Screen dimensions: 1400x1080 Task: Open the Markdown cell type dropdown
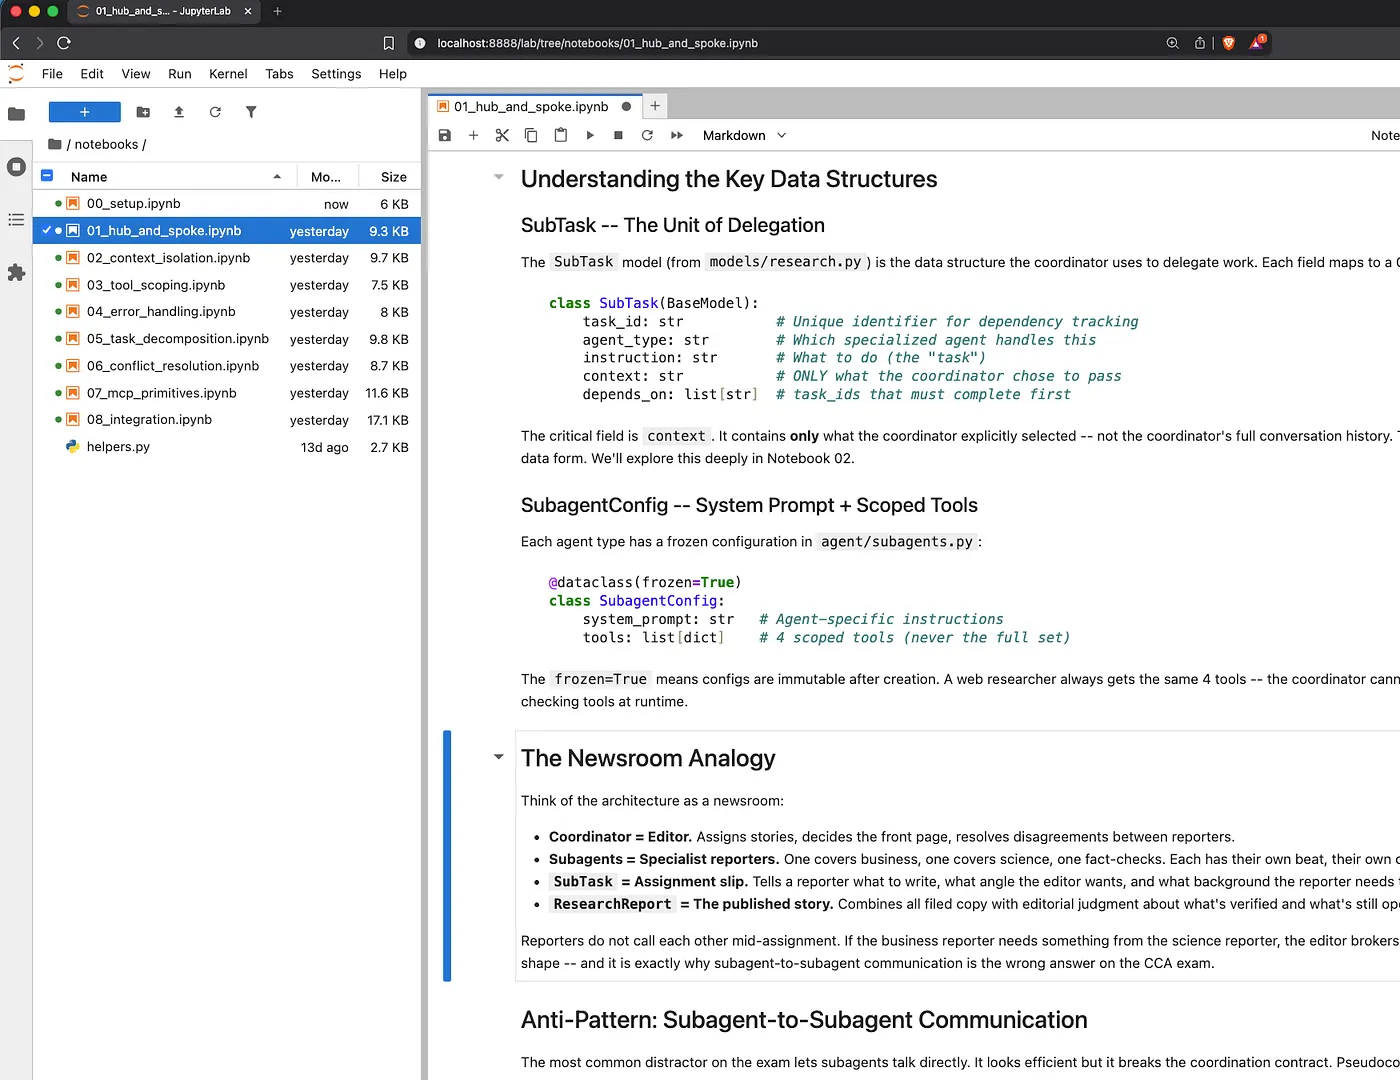click(744, 135)
